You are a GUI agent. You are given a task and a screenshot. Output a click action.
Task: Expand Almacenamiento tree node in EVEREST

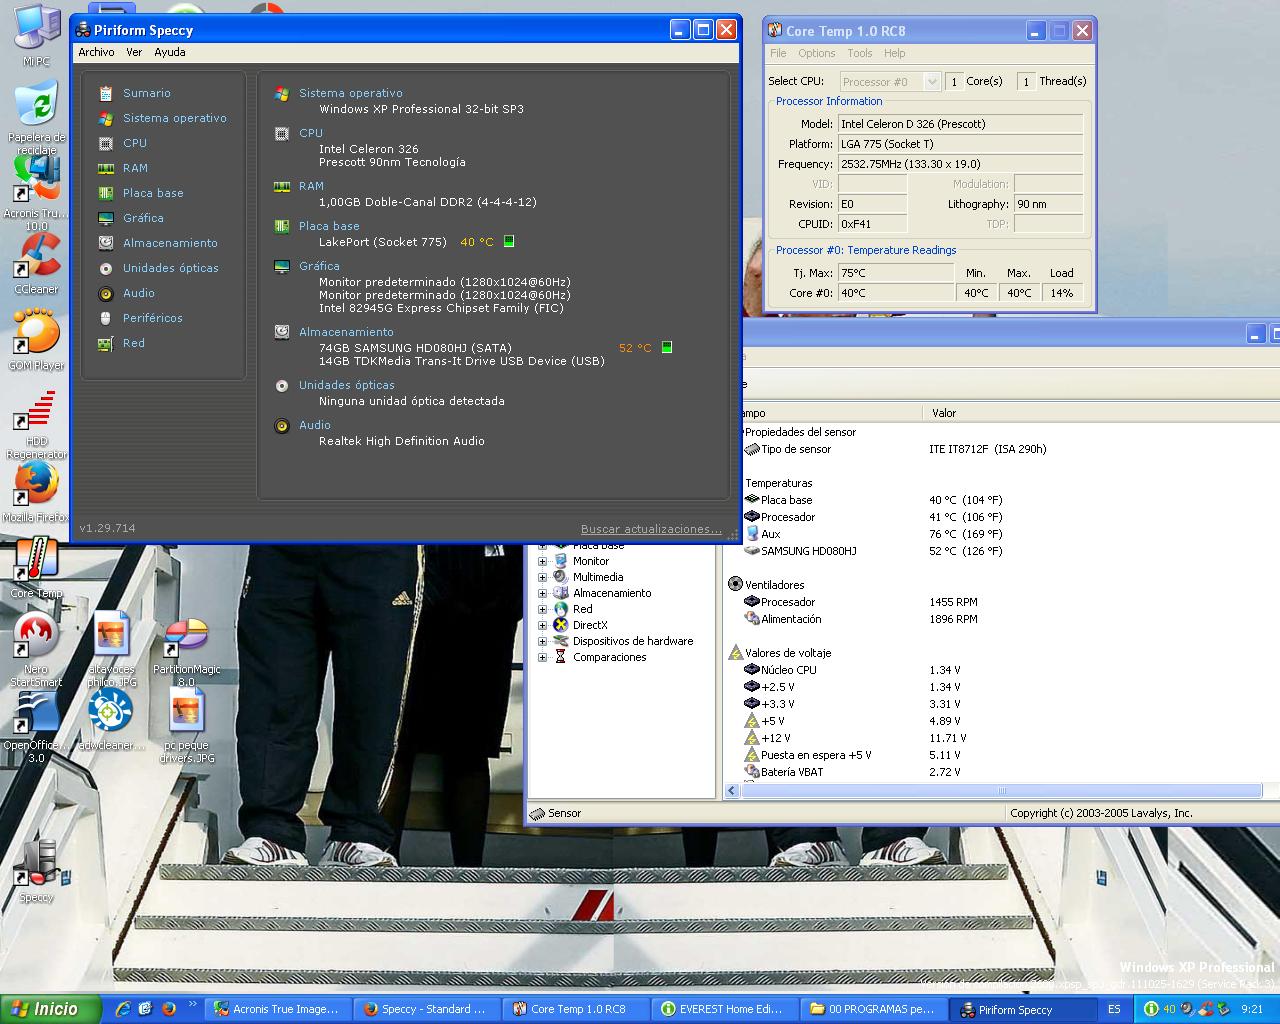(543, 593)
